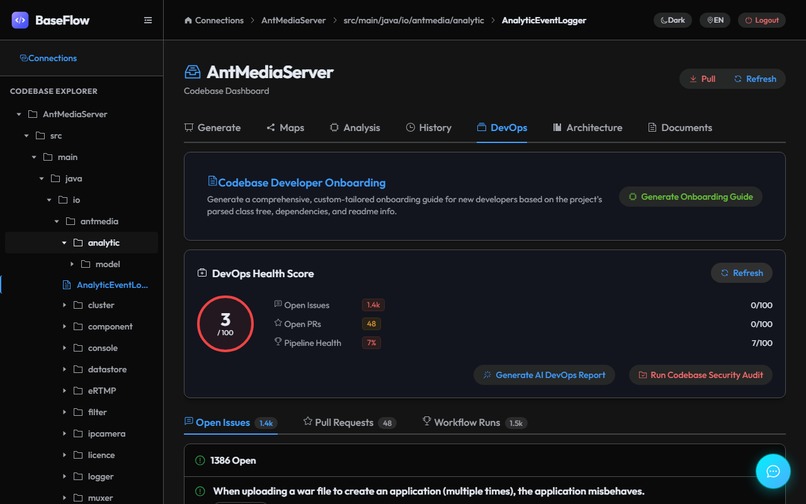
Task: Open the History tab
Action: [429, 128]
